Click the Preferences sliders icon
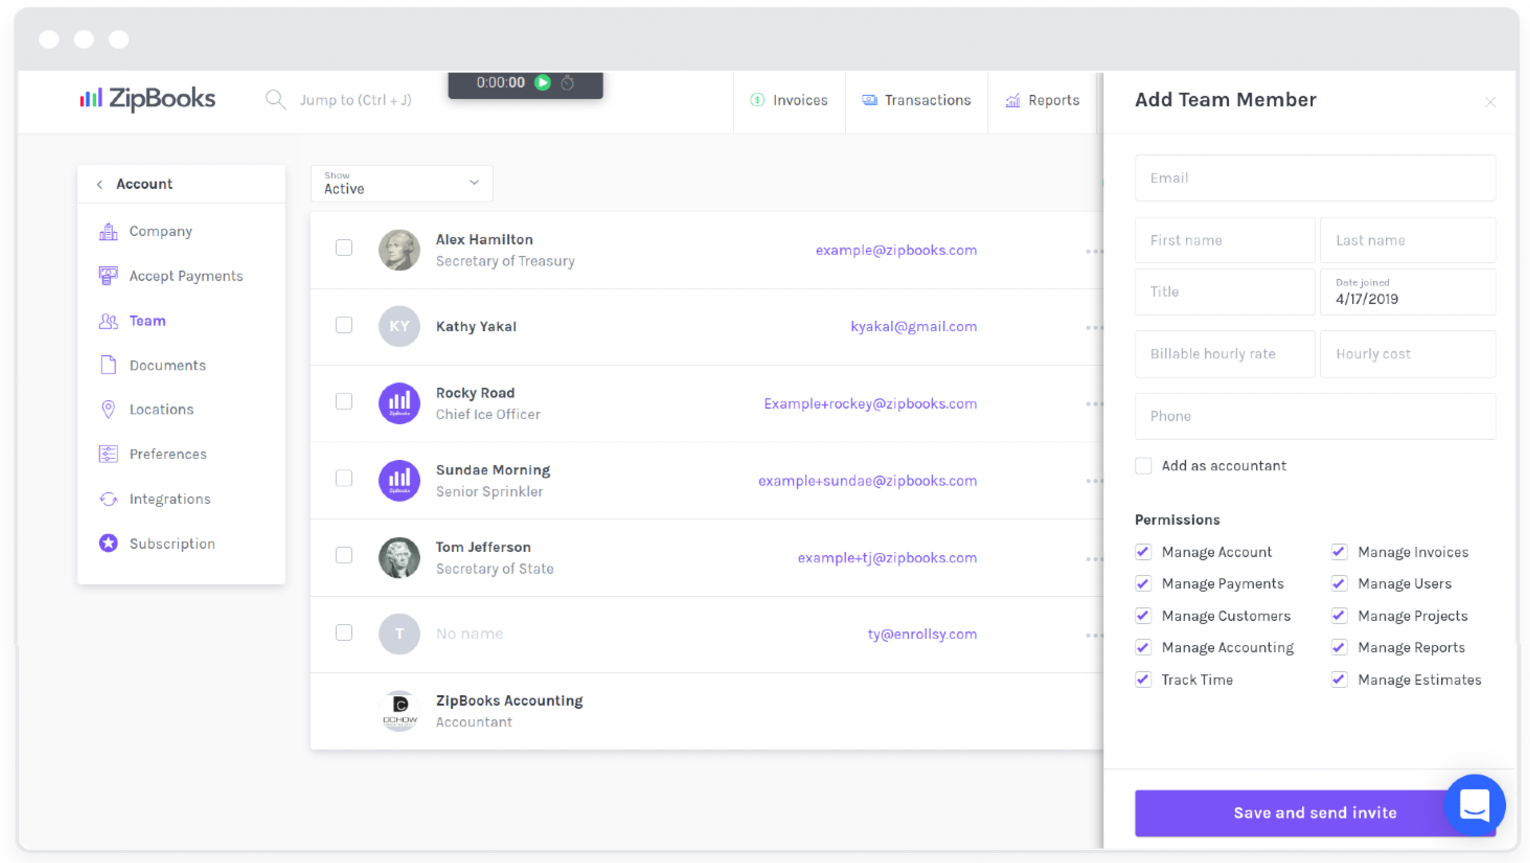Image resolution: width=1530 pixels, height=863 pixels. [x=108, y=454]
